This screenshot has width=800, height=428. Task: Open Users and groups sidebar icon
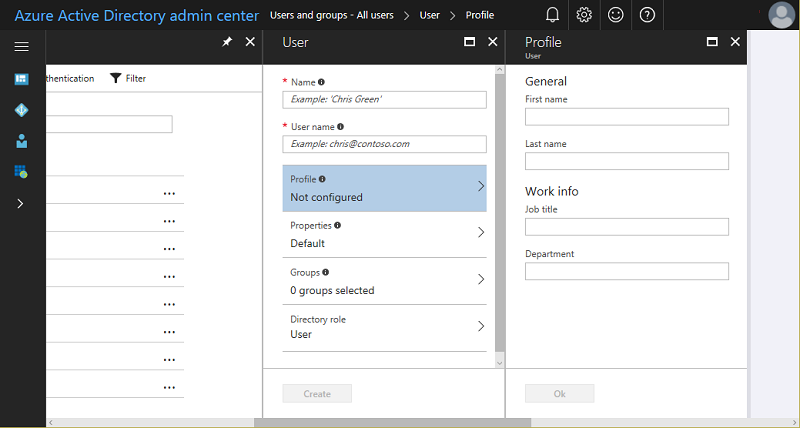click(x=21, y=141)
